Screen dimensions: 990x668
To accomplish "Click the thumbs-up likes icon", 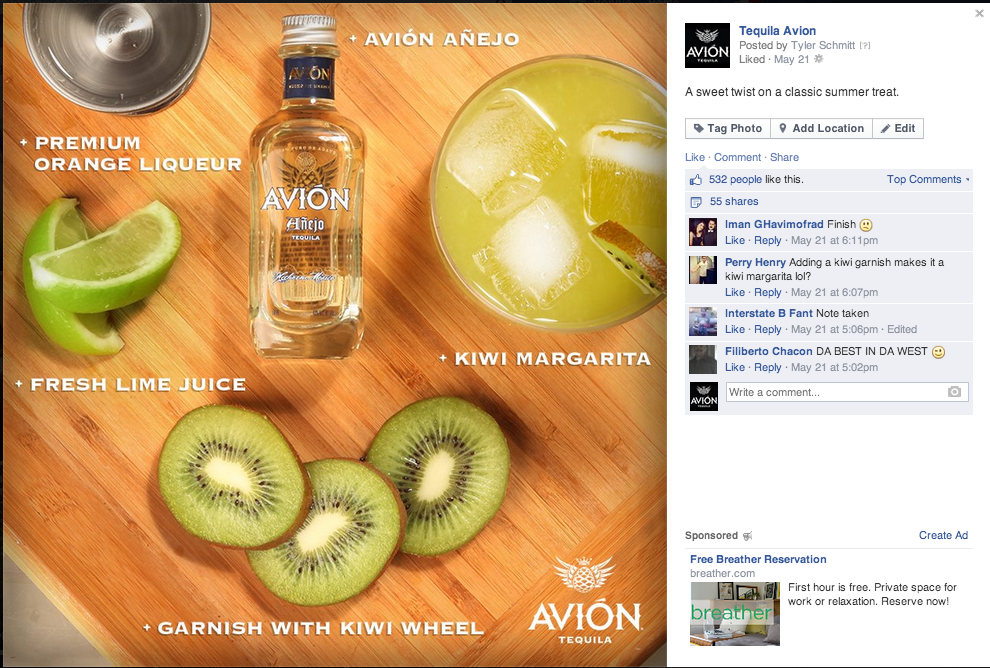I will [696, 180].
